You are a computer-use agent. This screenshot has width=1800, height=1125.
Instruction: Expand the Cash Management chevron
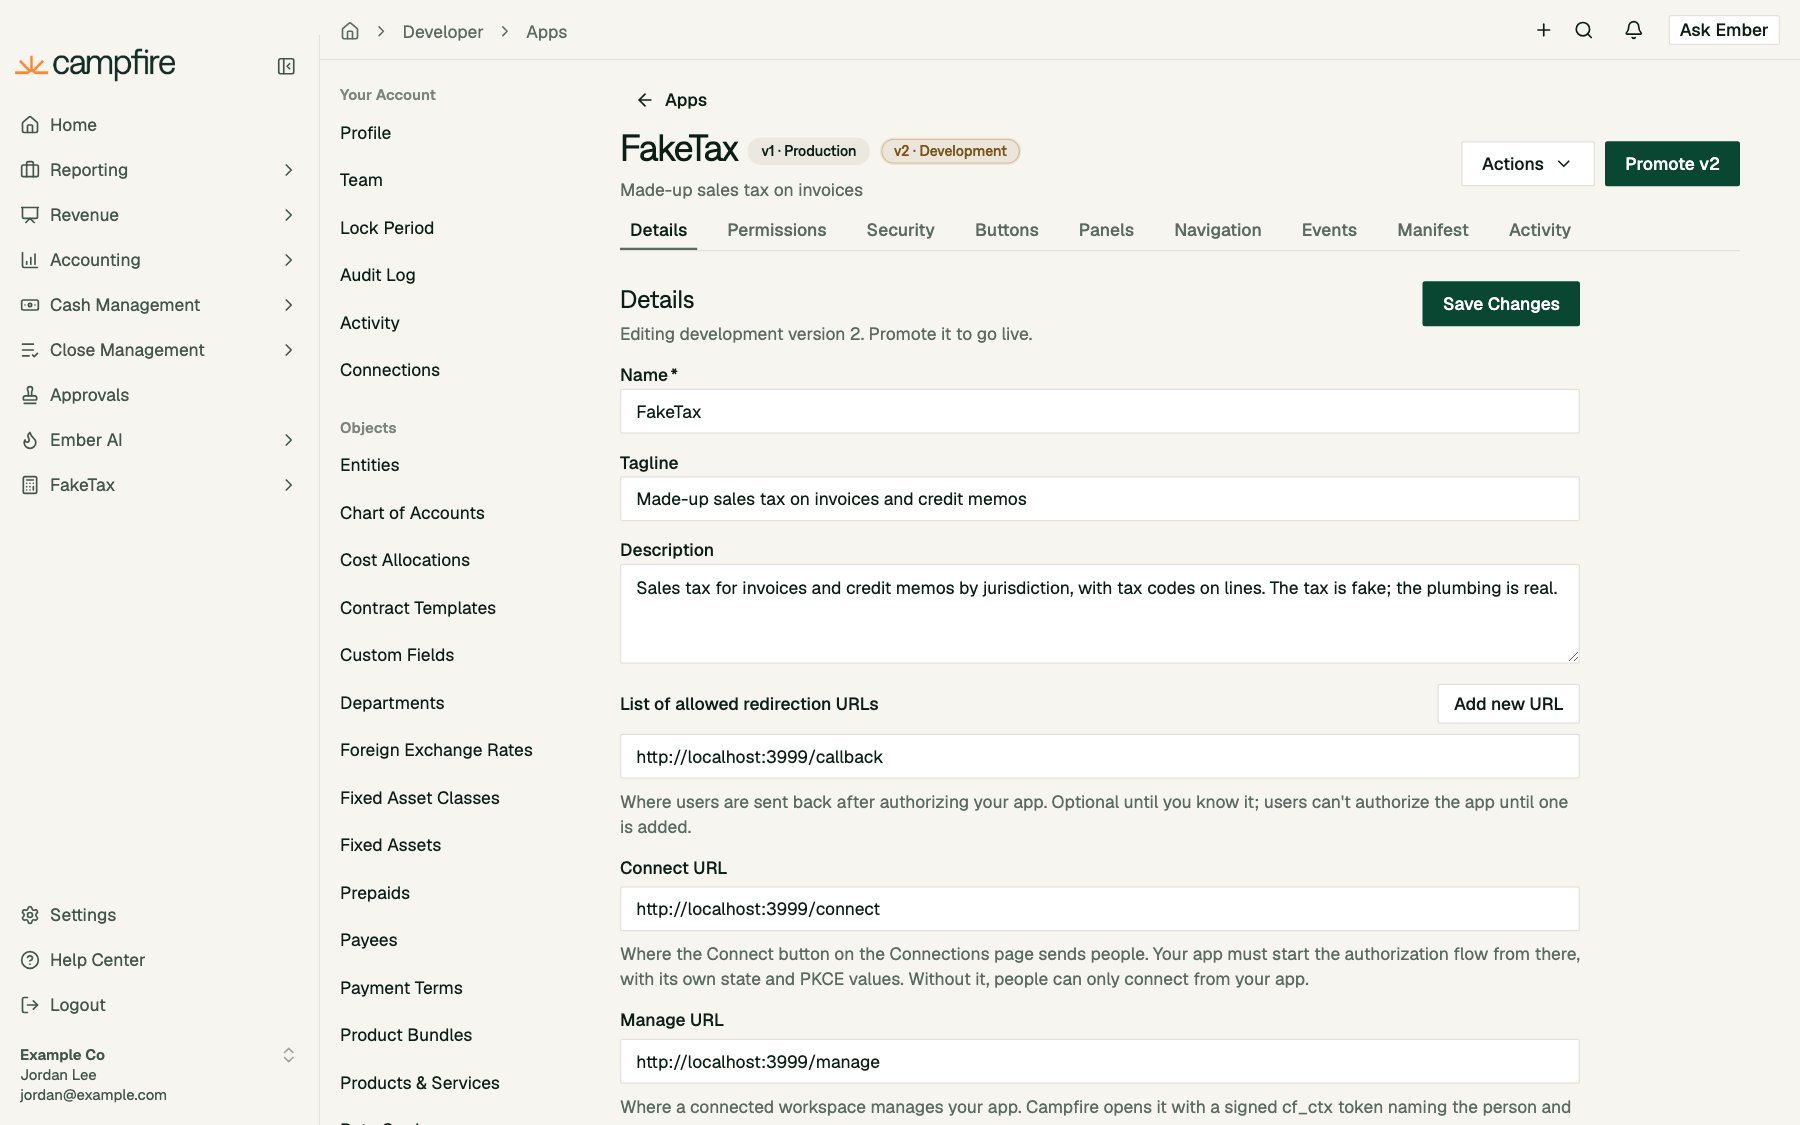click(288, 305)
